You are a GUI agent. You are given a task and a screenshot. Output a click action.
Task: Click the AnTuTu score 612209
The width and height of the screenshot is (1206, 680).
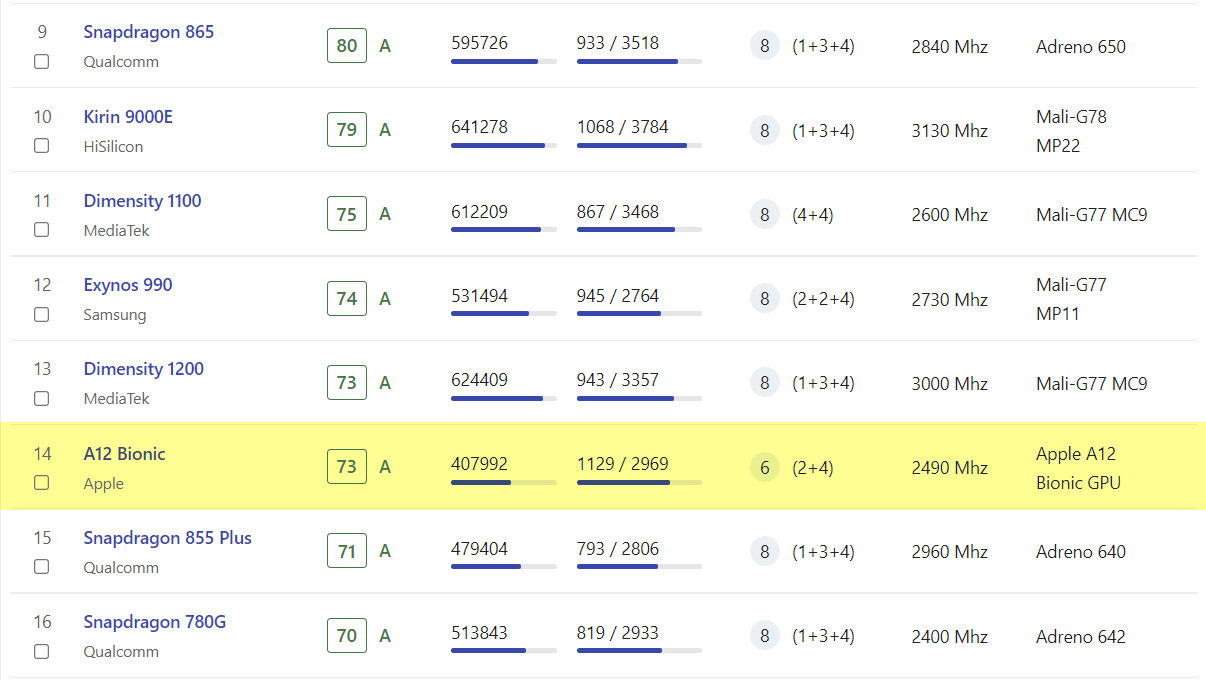click(479, 212)
